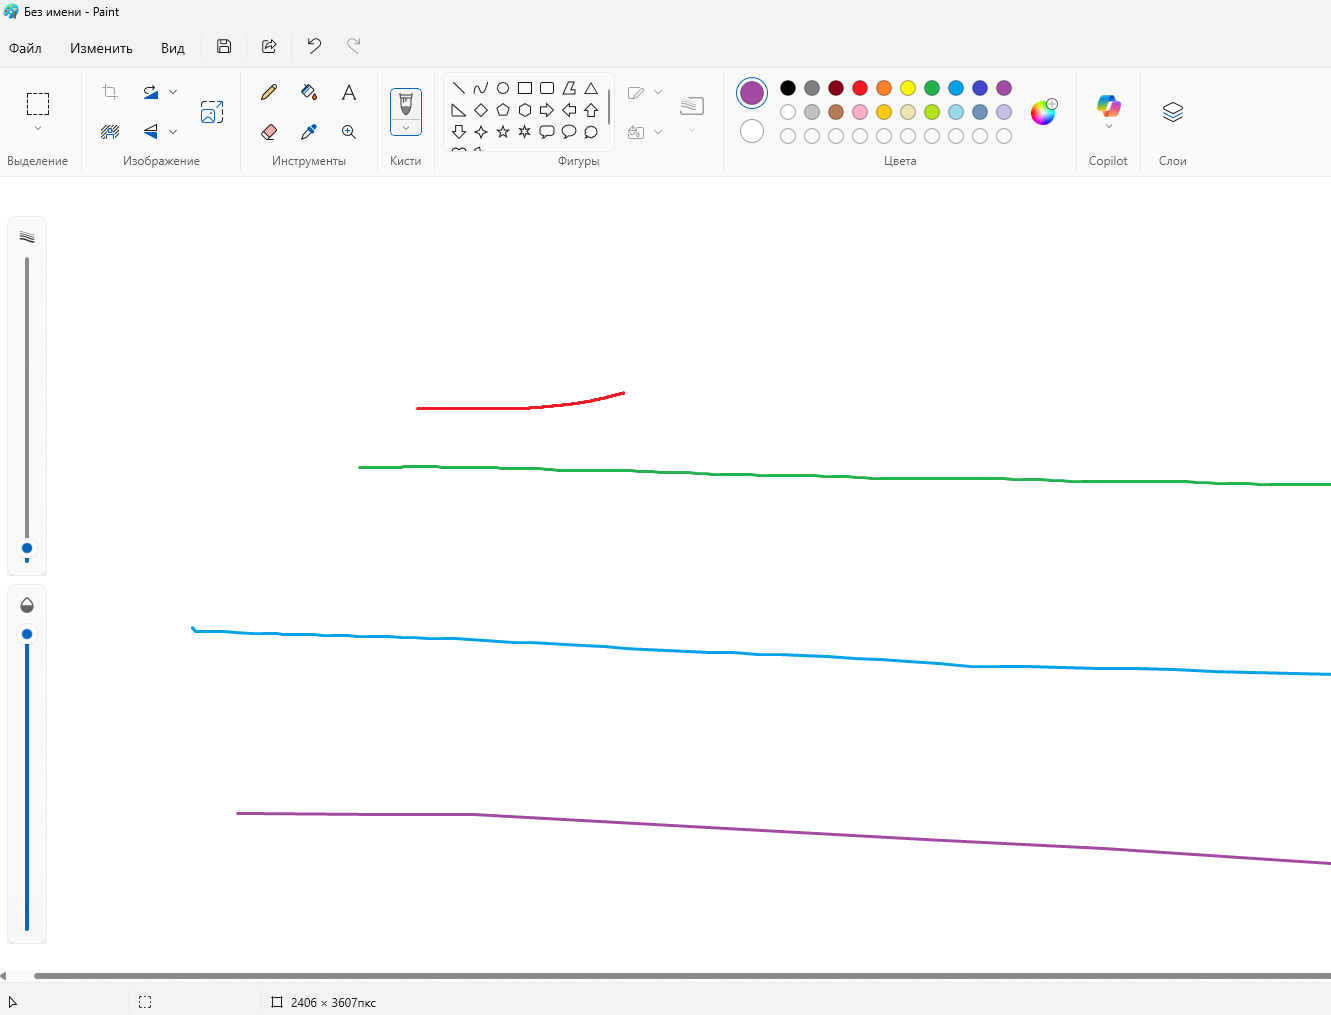Screen dimensions: 1331x1015
Task: Open Copilot in Paint
Action: 1108,106
